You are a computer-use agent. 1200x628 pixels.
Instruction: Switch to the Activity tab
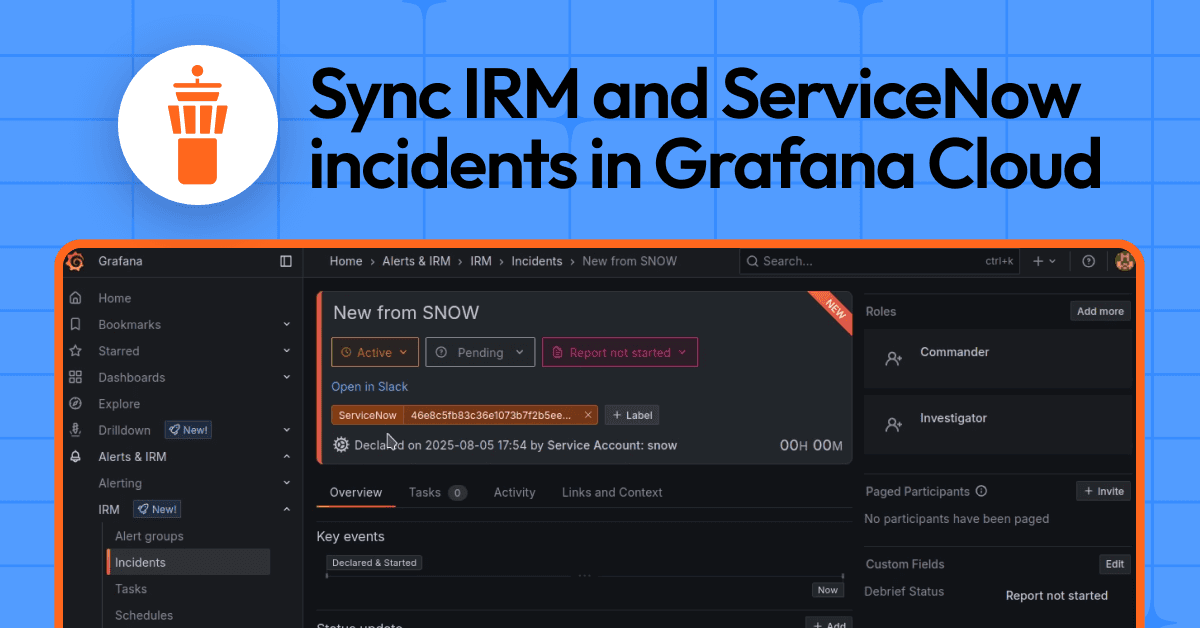click(514, 492)
